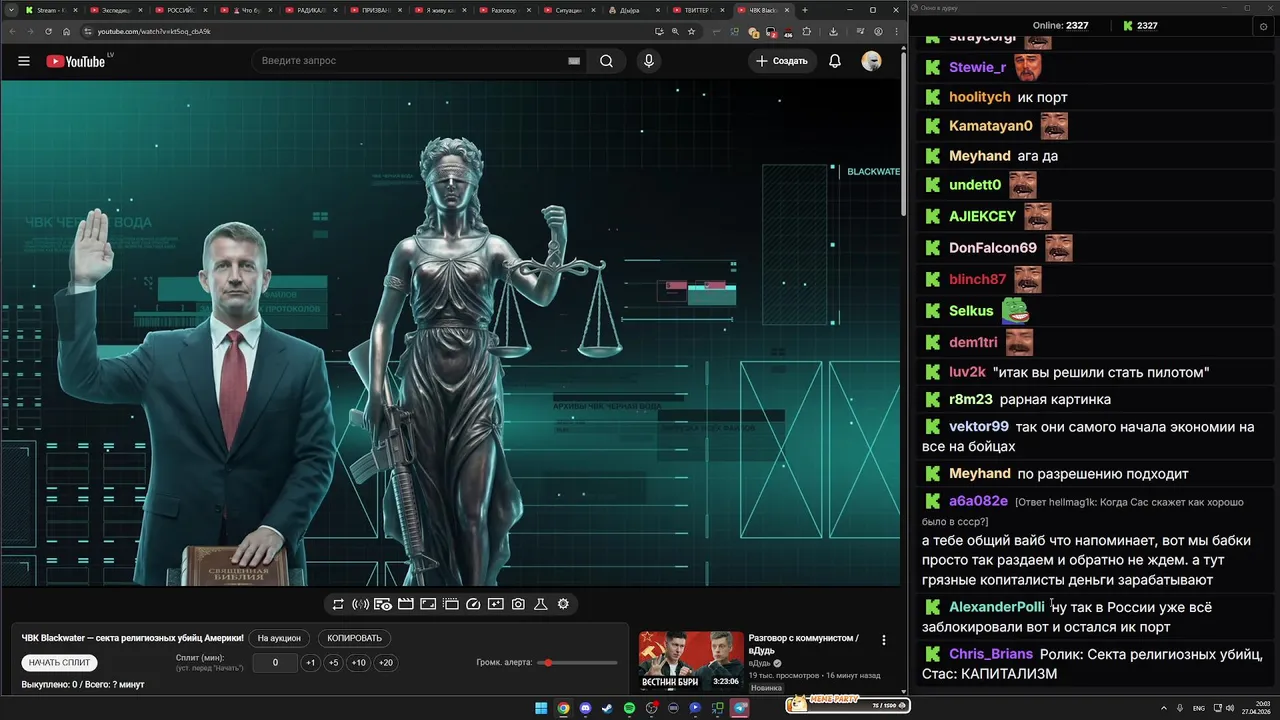Viewport: 1280px width, 720px height.
Task: Open the YouTube account avatar menu
Action: pos(872,61)
